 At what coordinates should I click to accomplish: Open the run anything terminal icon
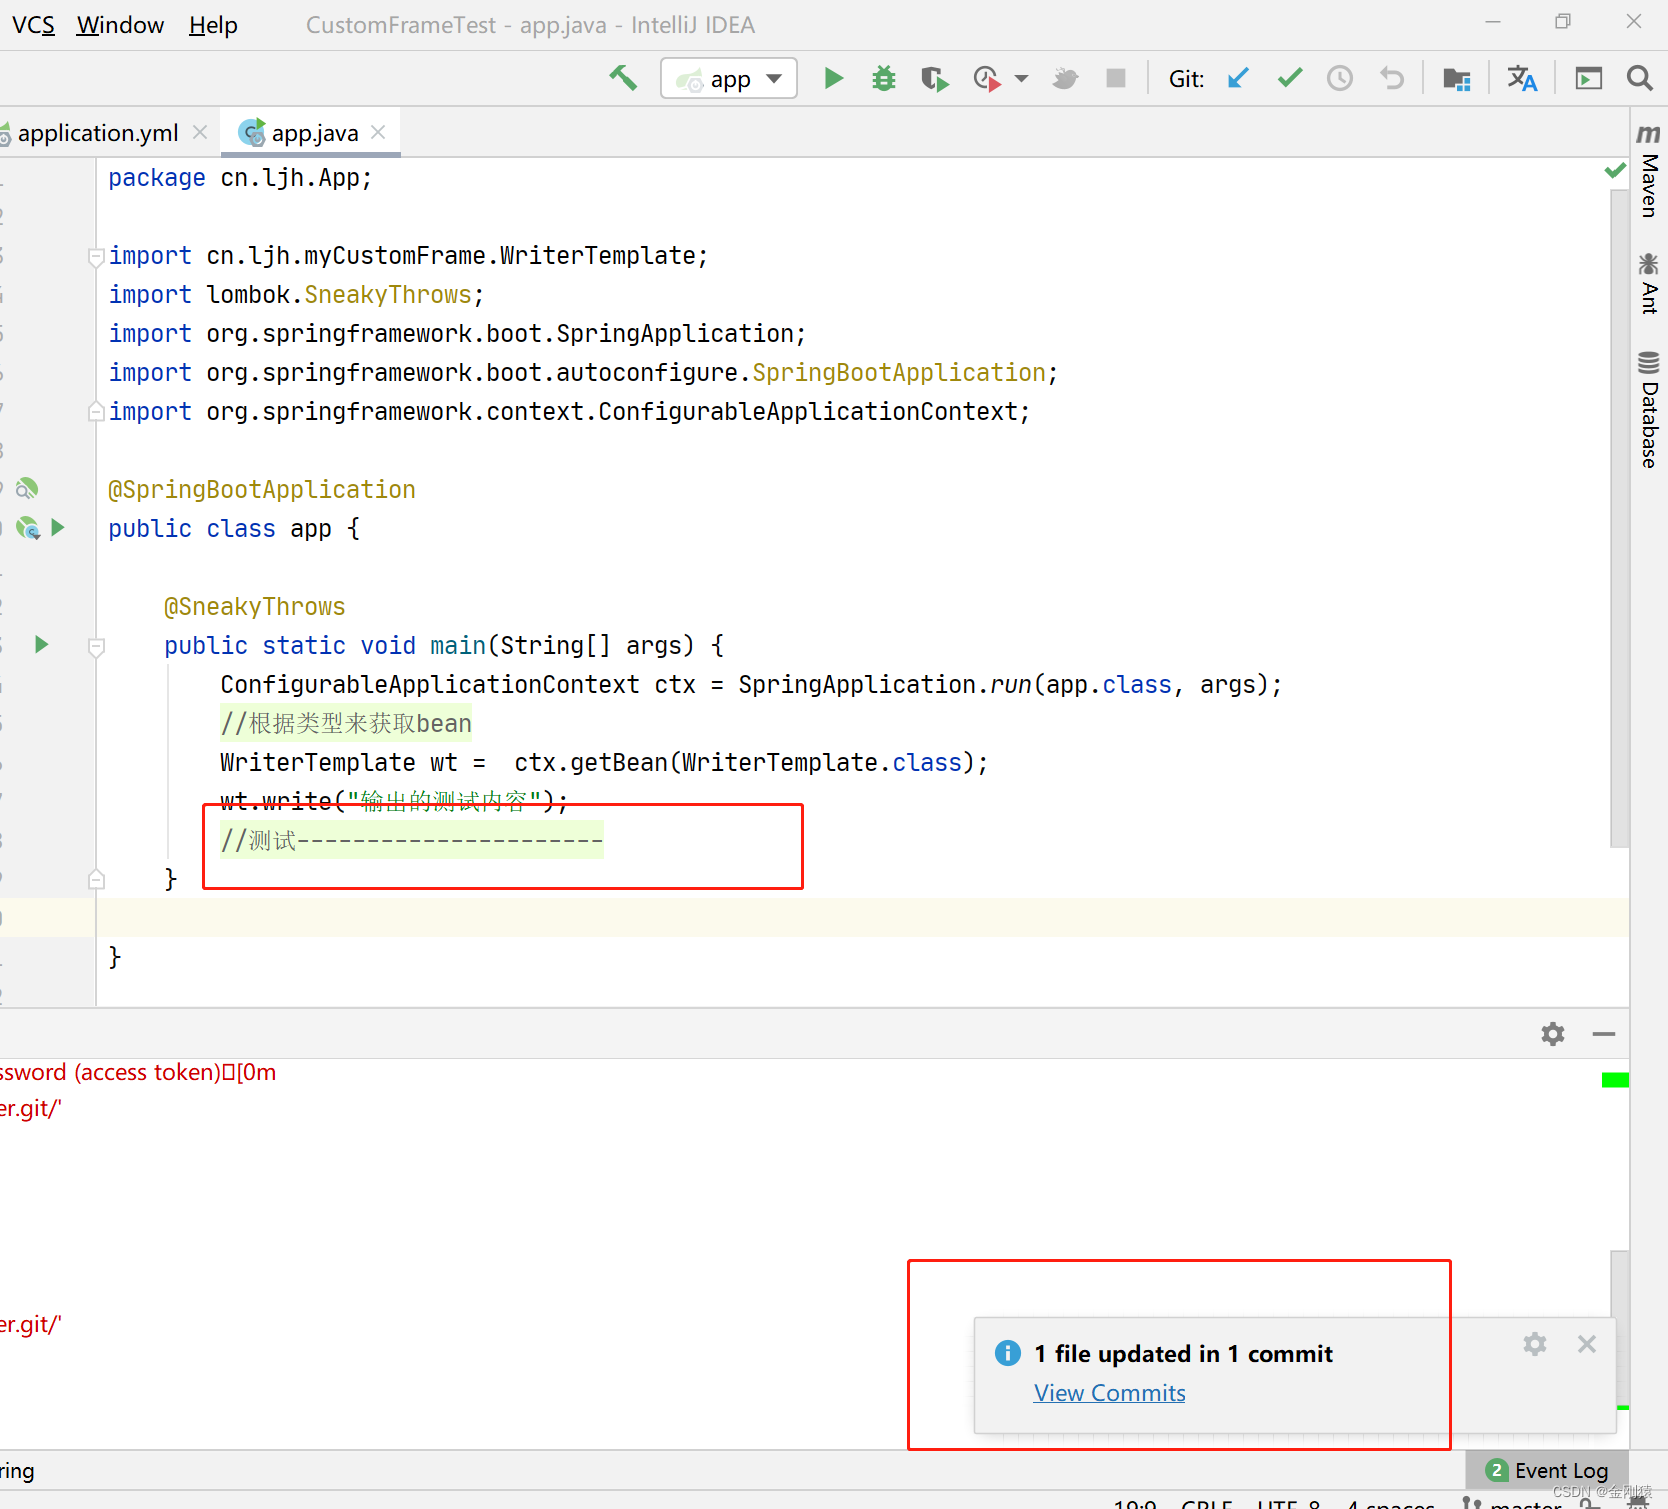1588,78
